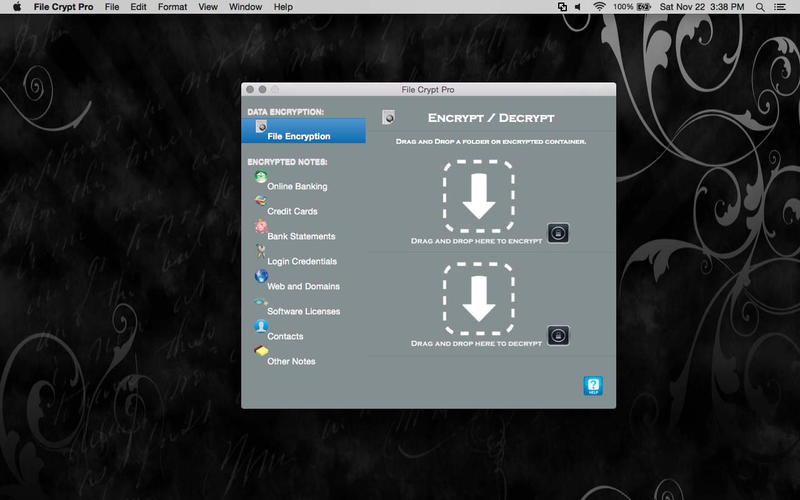
Task: Click the Encrypt / Decrypt heading
Action: click(x=491, y=118)
